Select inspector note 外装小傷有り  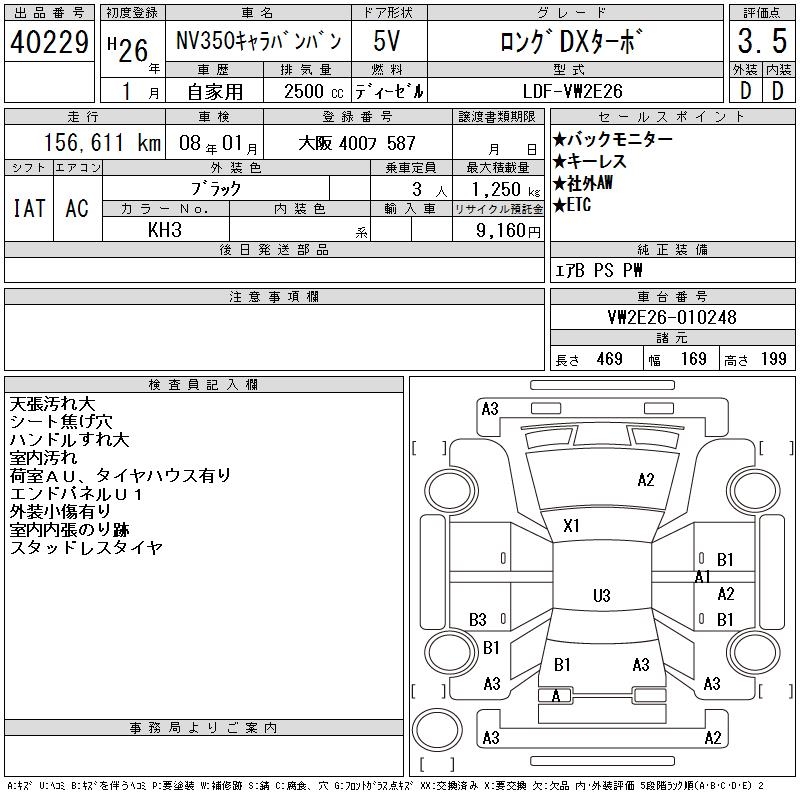tap(60, 512)
